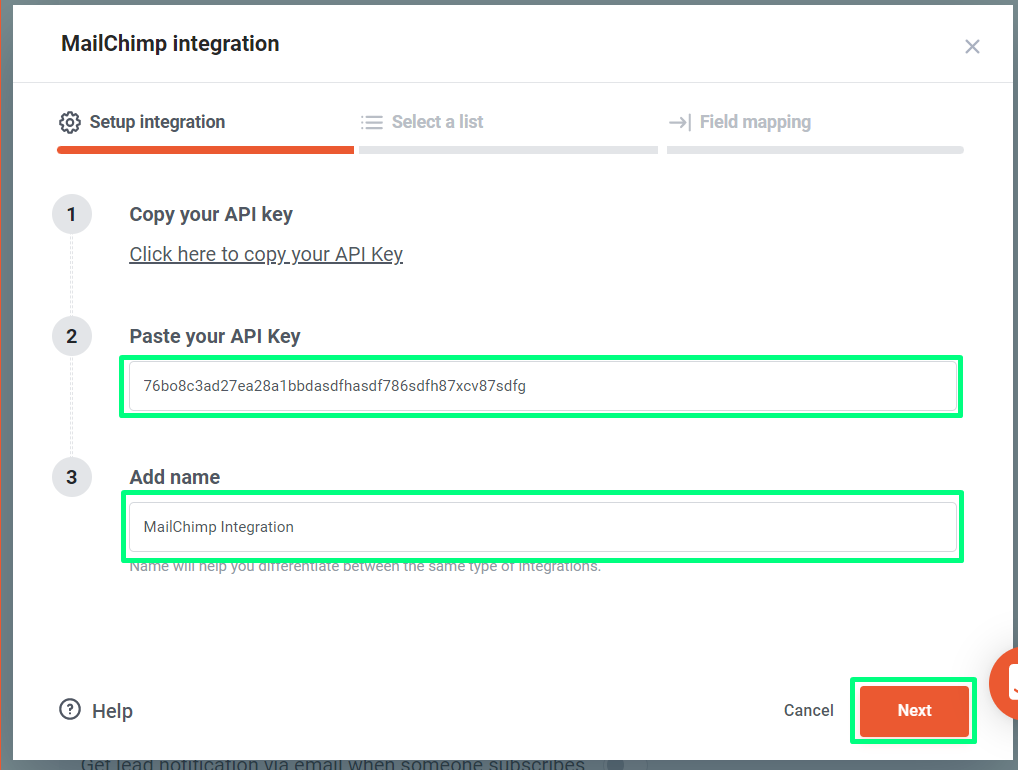Screen dimensions: 1018x770
Task: Cancel the integration setup
Action: pos(808,710)
